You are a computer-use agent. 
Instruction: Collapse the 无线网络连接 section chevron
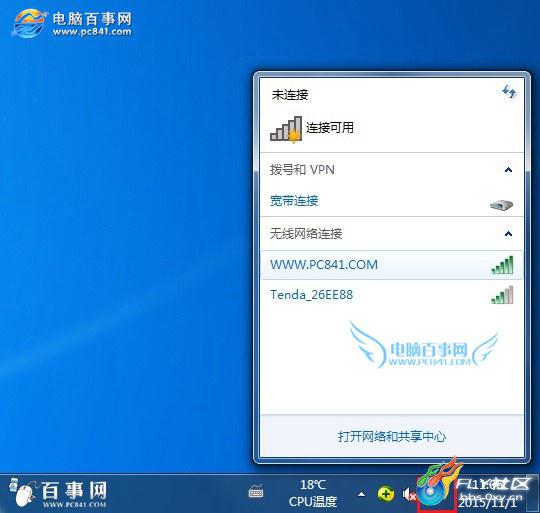(508, 234)
